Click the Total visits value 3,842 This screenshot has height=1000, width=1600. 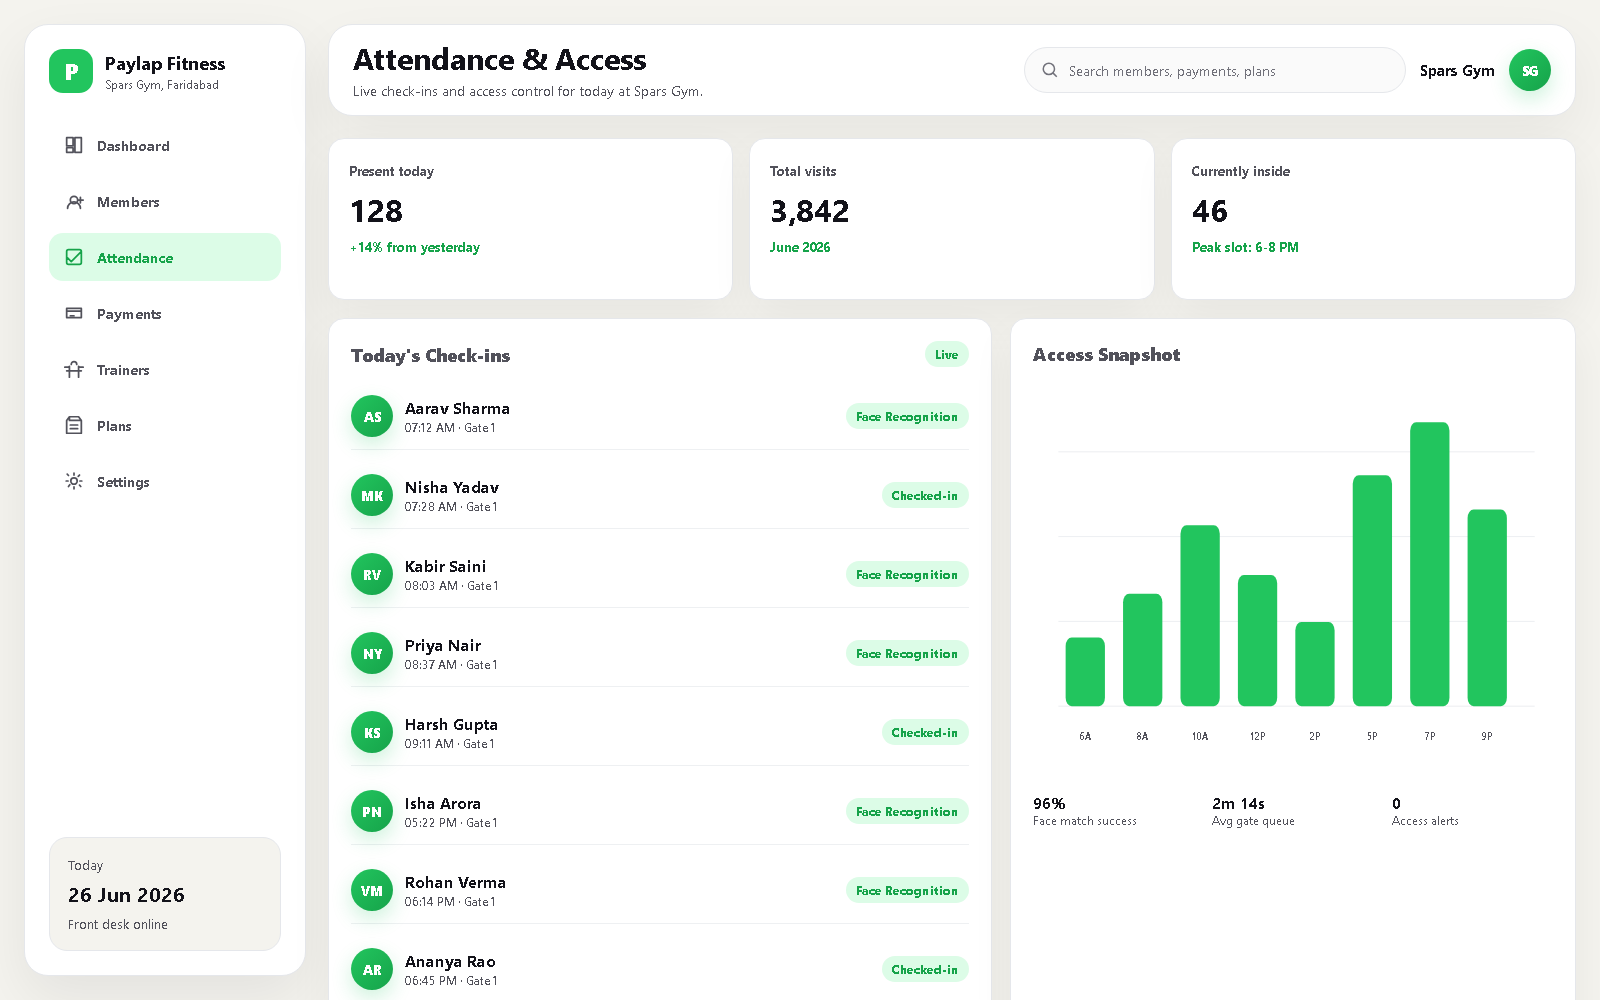[x=809, y=211]
